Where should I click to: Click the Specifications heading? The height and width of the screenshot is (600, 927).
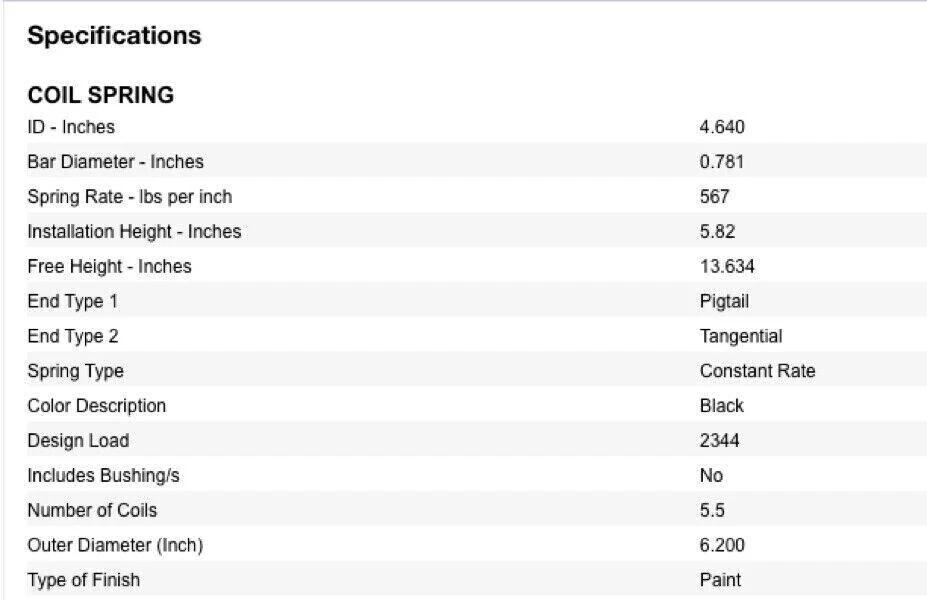coord(114,36)
